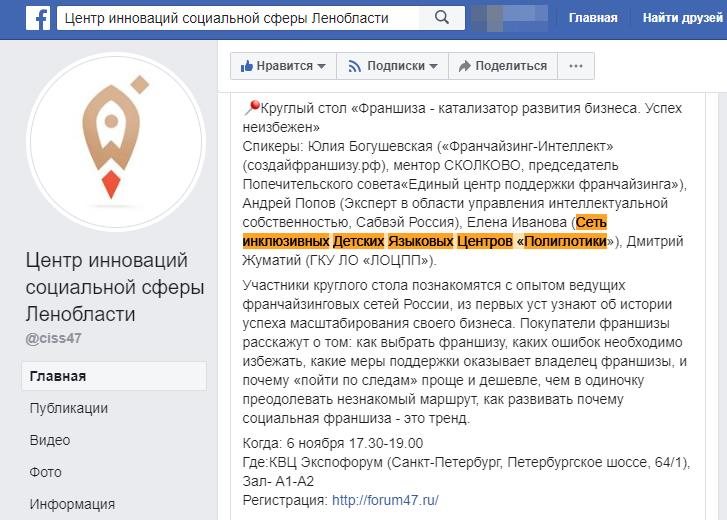Open Видео in the sidebar
Viewport: 727px width, 520px height.
(x=50, y=440)
